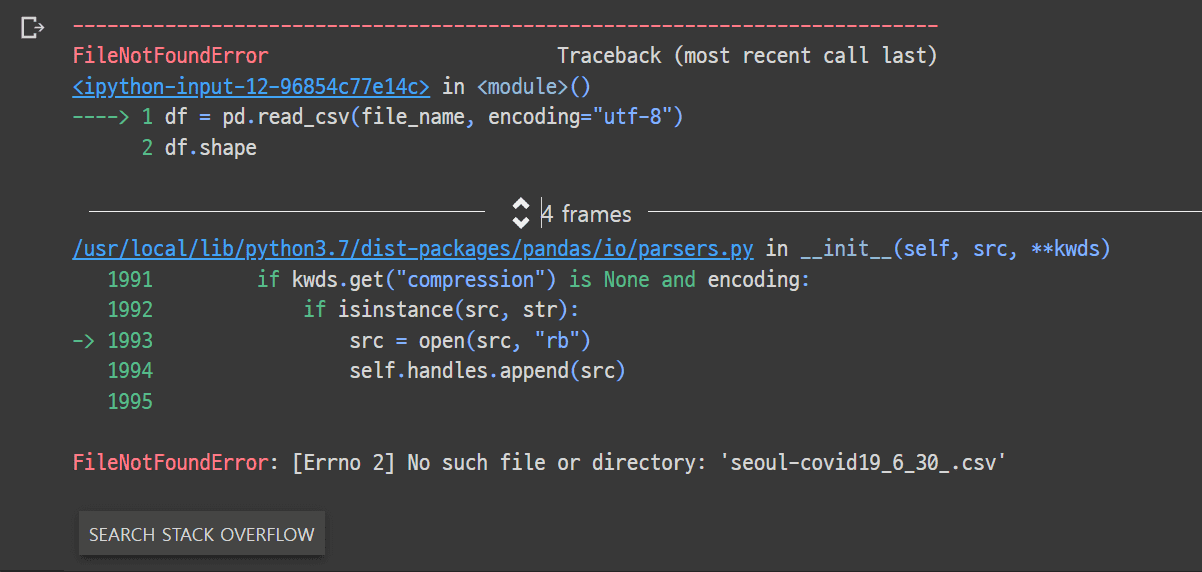Click the df.shape code line
This screenshot has height=572, width=1202.
pos(210,148)
